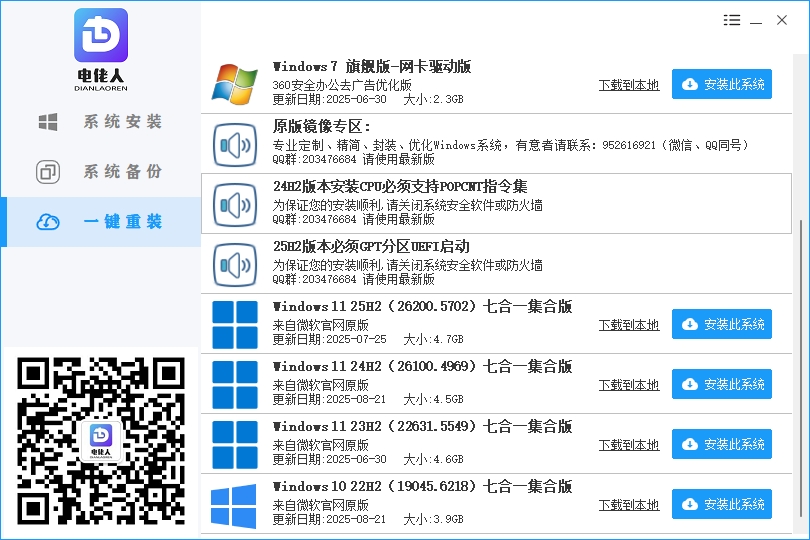Viewport: 810px width, 540px height.
Task: Click cloud icon inside Windows 7 install button
Action: pos(690,84)
